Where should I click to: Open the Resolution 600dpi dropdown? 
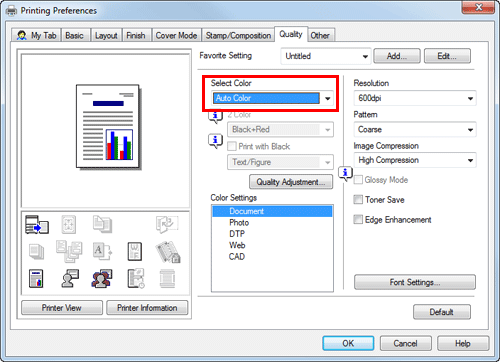point(415,98)
